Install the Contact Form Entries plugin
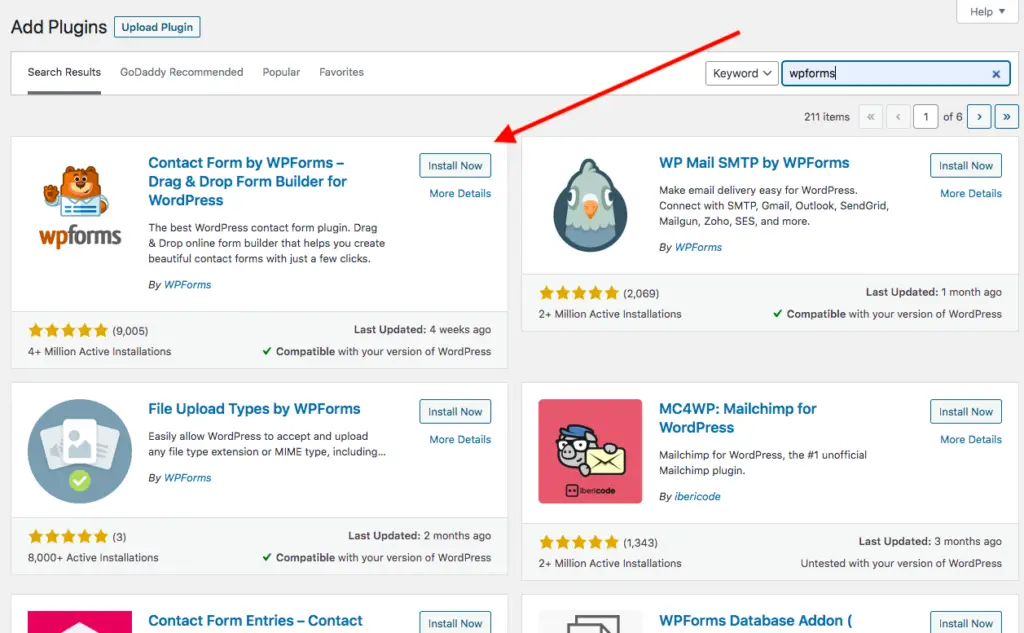 point(455,623)
